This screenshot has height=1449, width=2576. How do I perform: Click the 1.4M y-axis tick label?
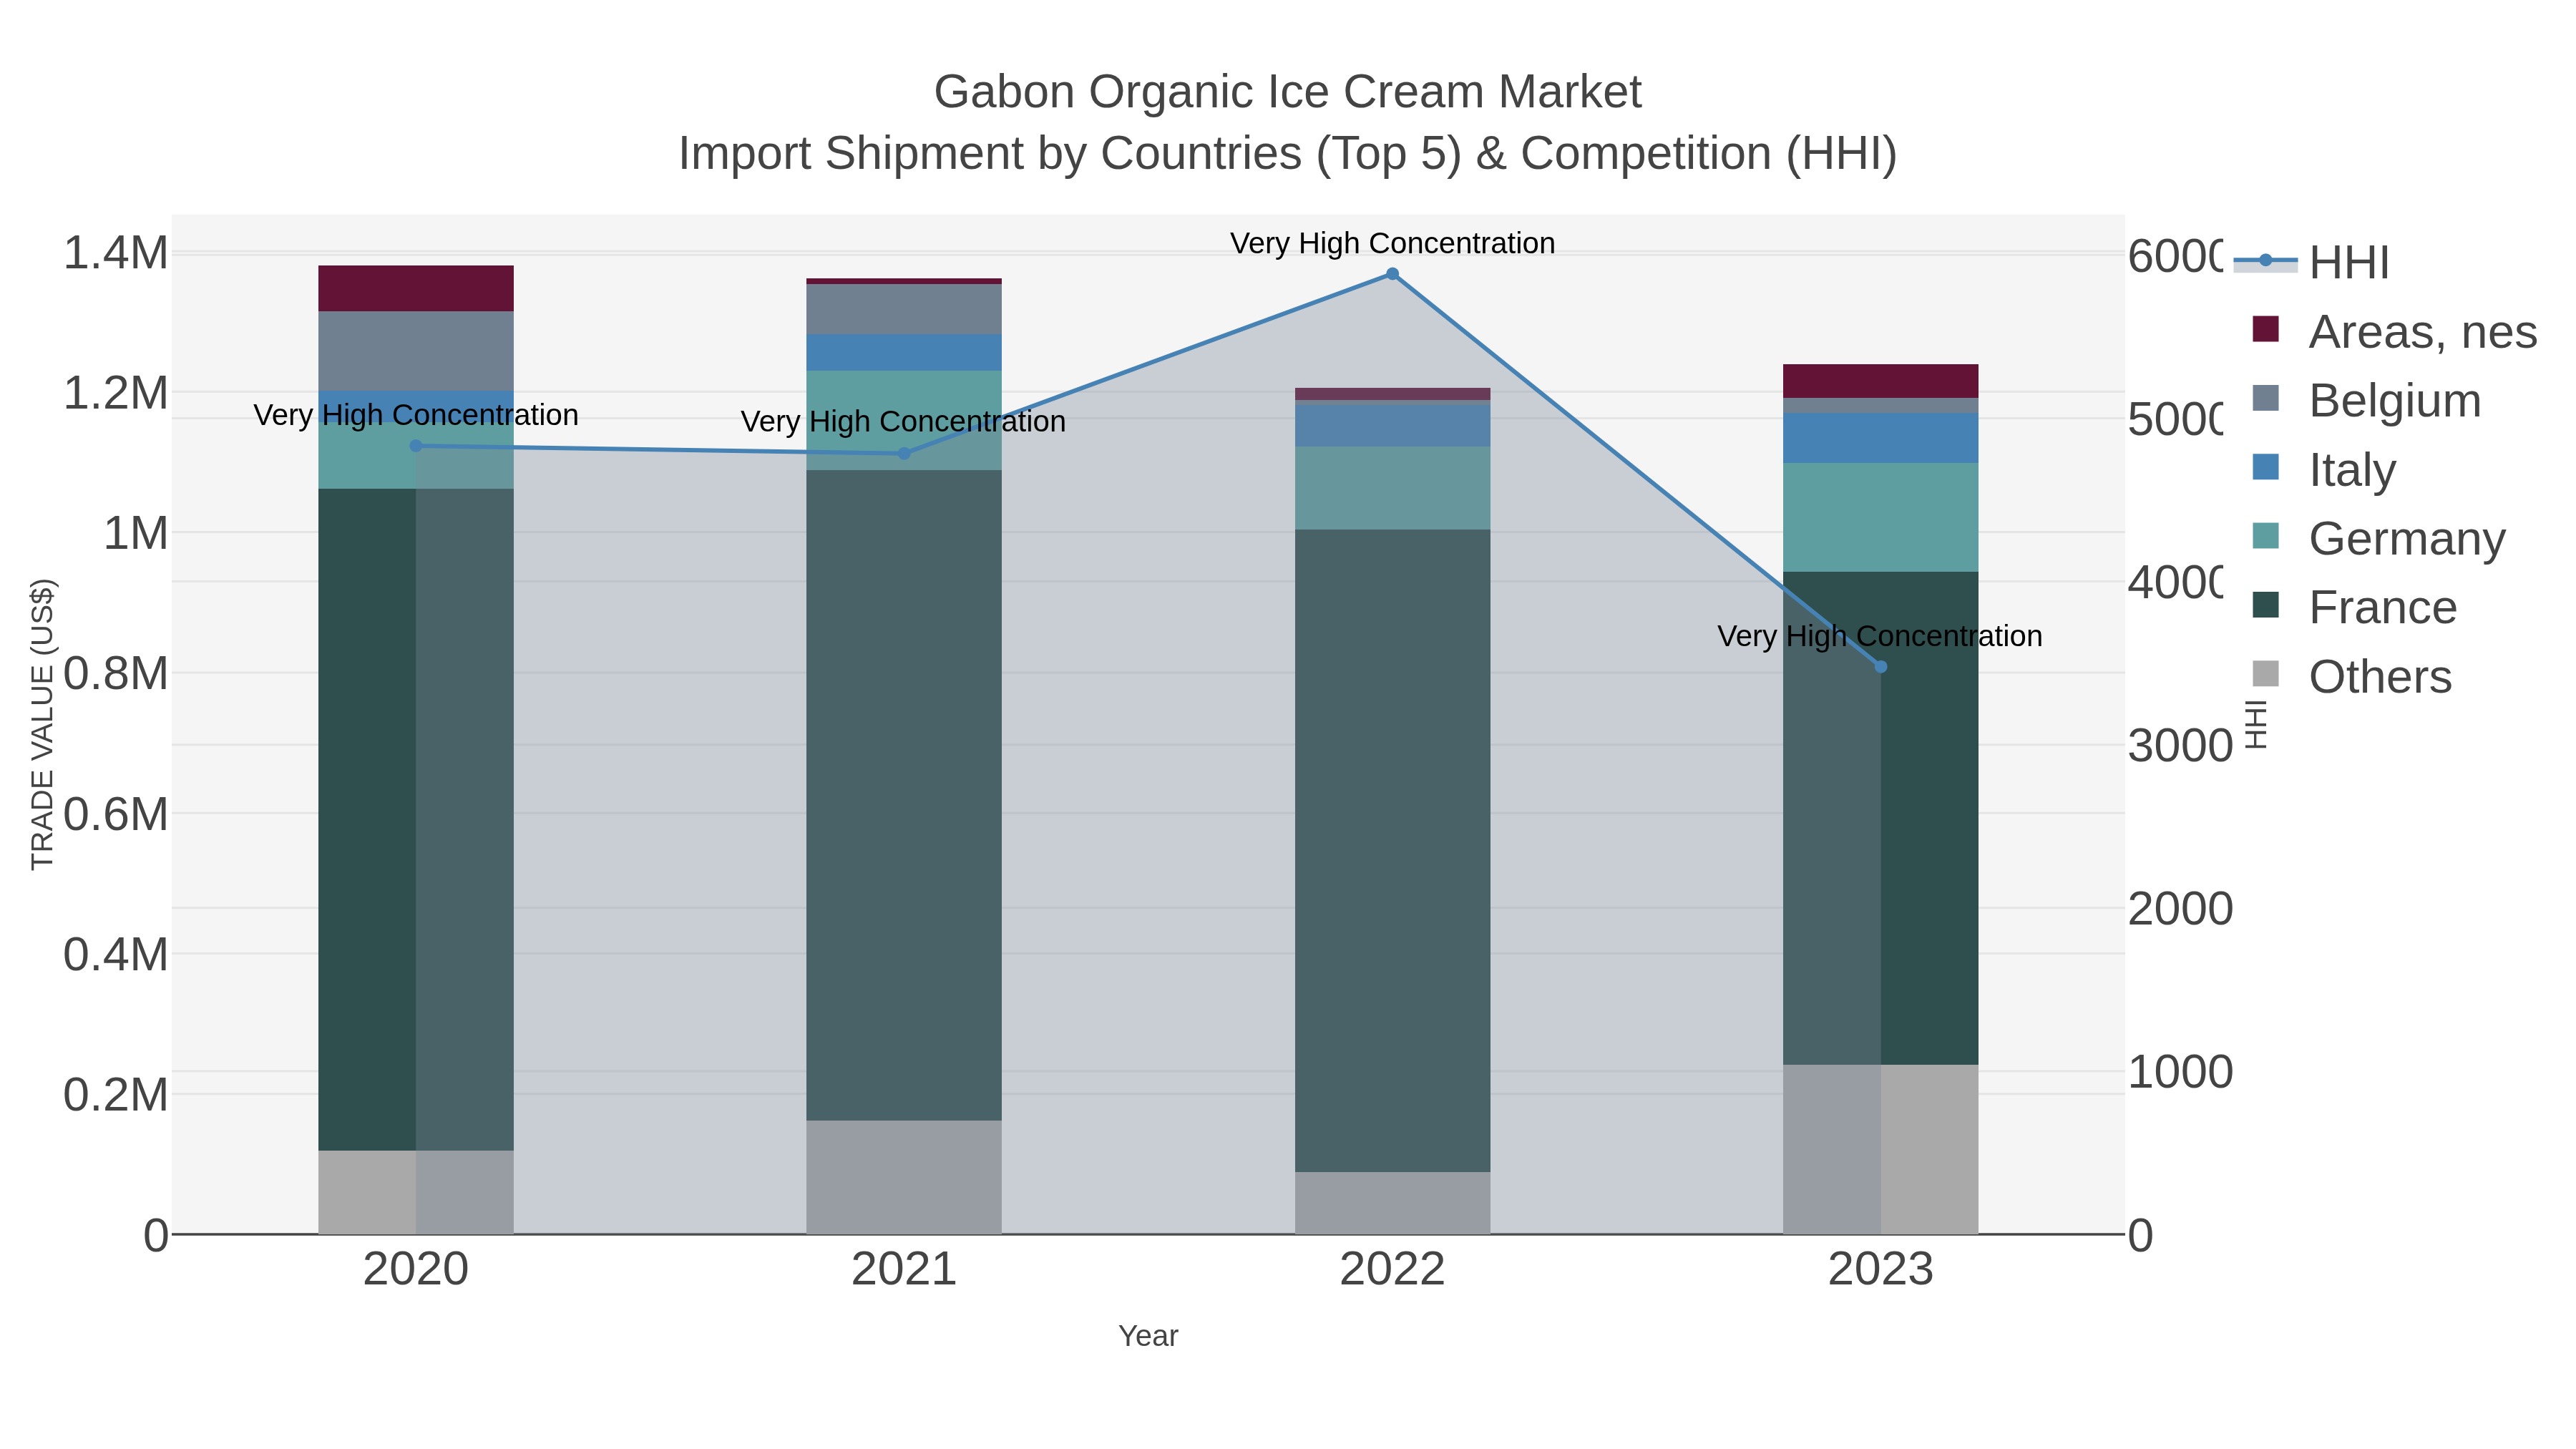pyautogui.click(x=116, y=252)
